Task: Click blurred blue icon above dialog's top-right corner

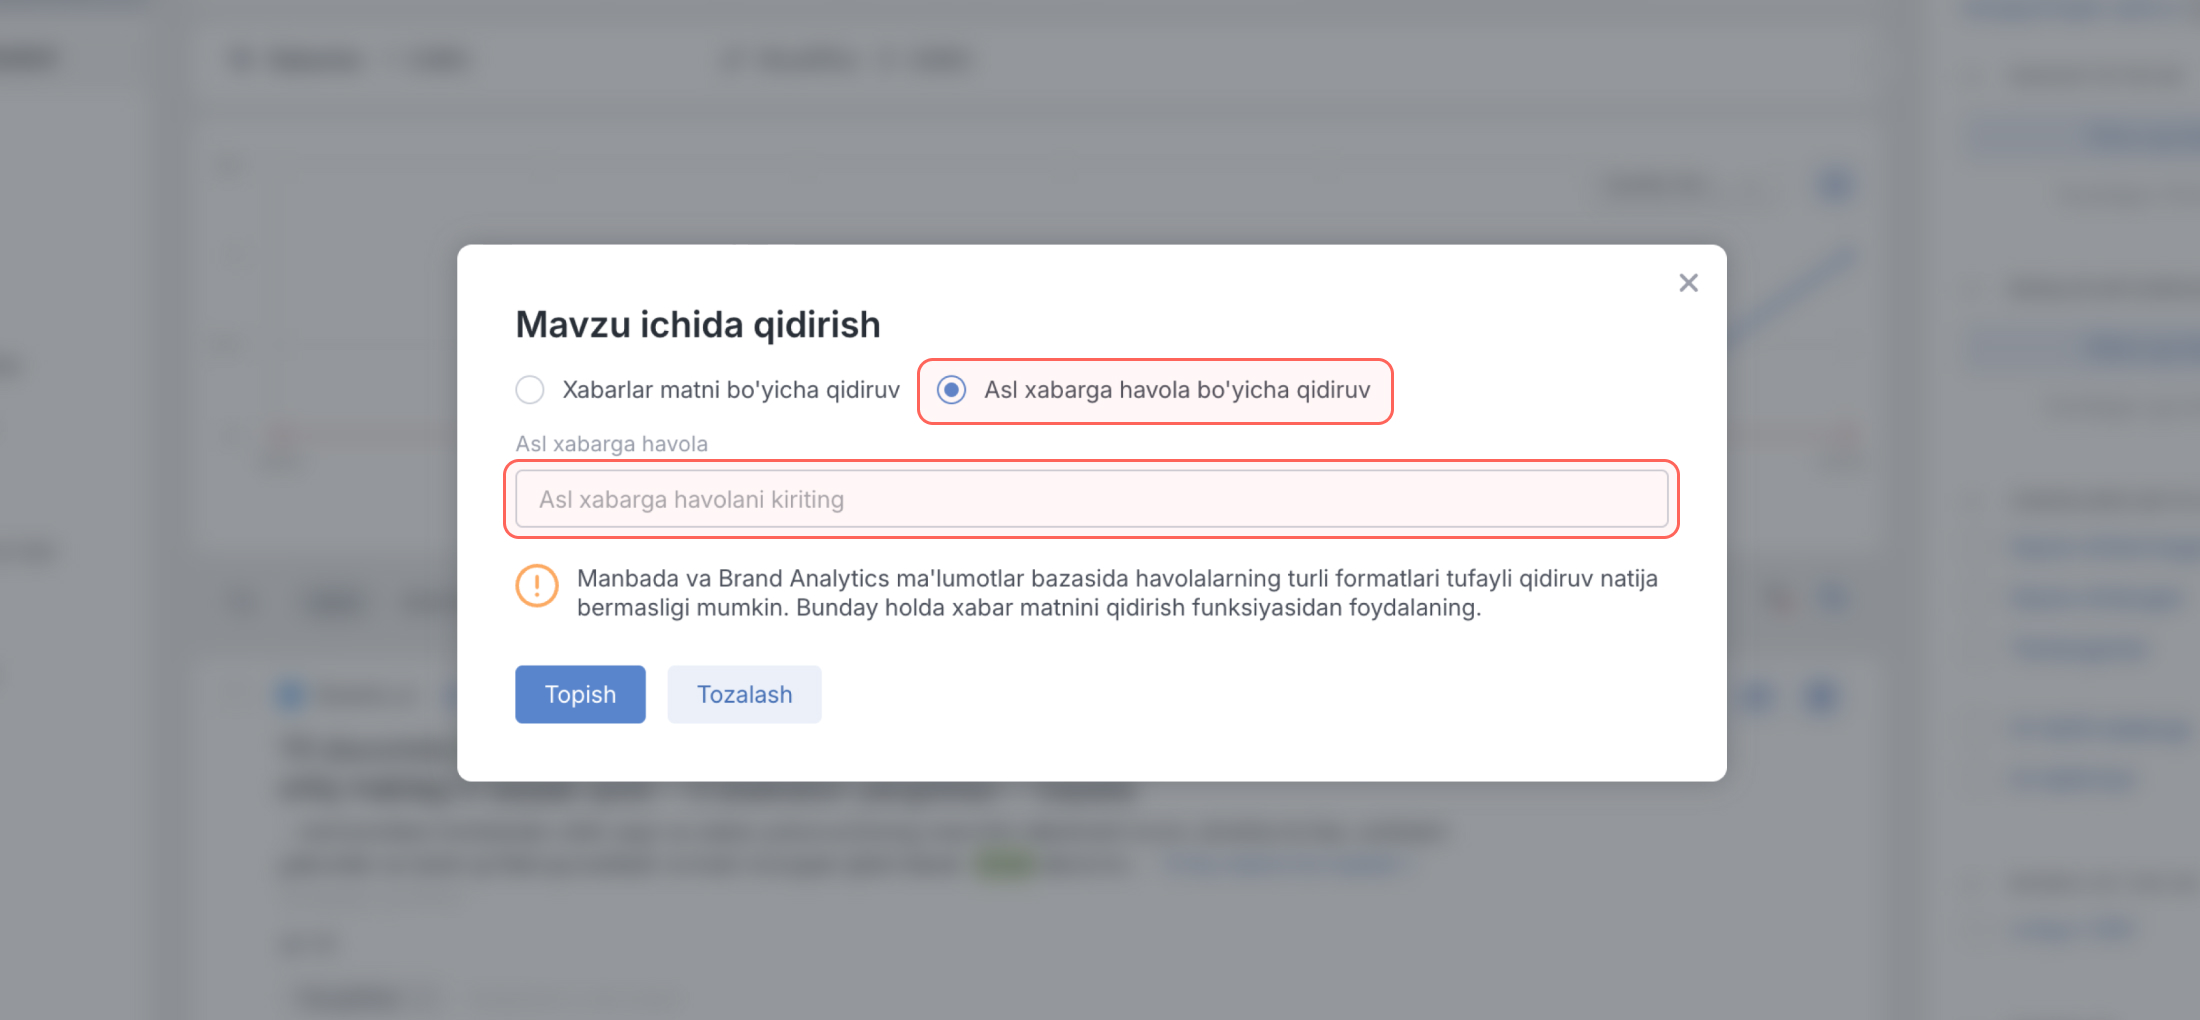Action: click(1834, 184)
